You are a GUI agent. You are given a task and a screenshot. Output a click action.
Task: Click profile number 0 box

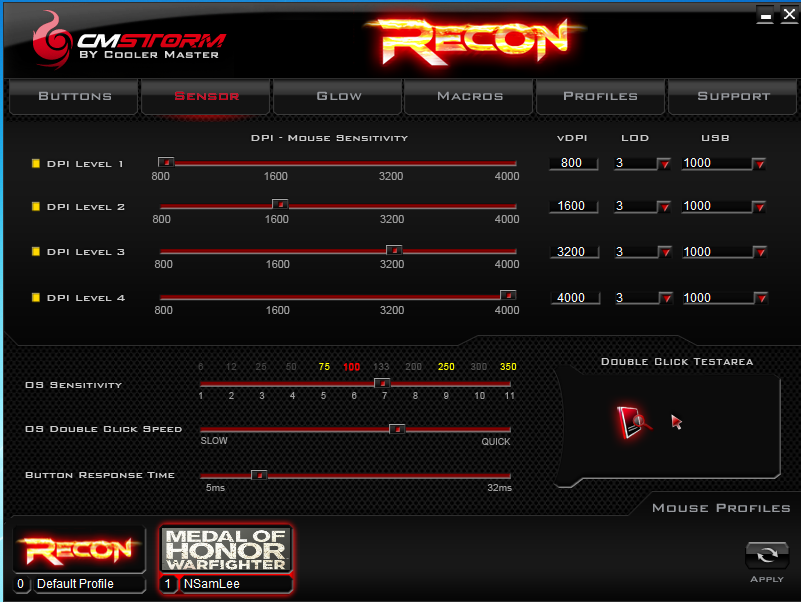20,584
